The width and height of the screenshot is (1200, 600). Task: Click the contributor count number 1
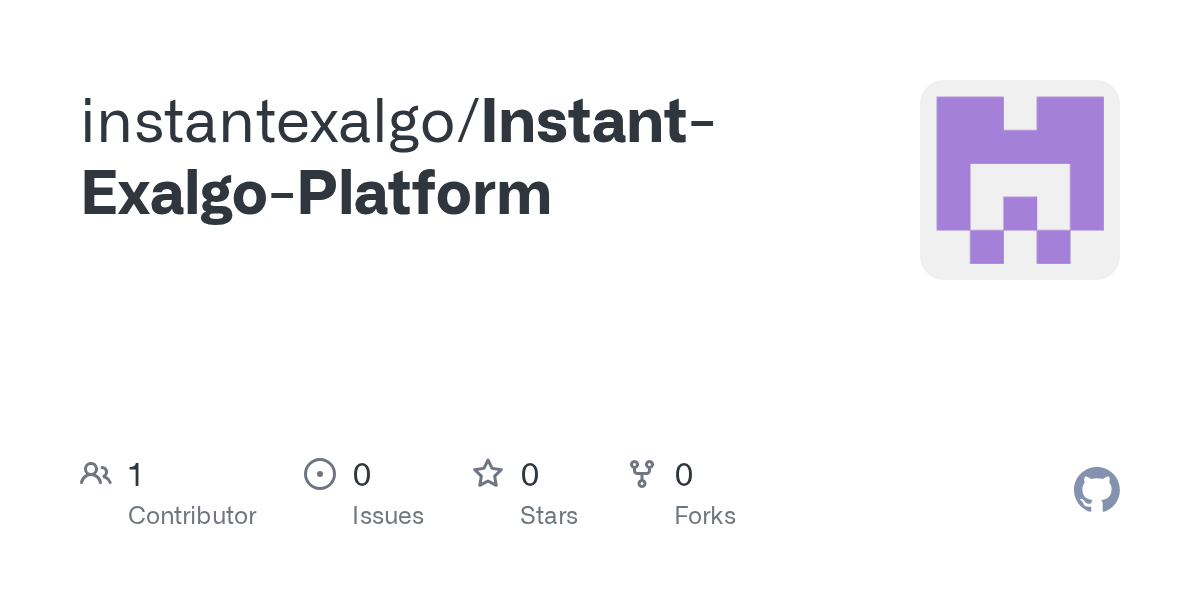coord(135,475)
